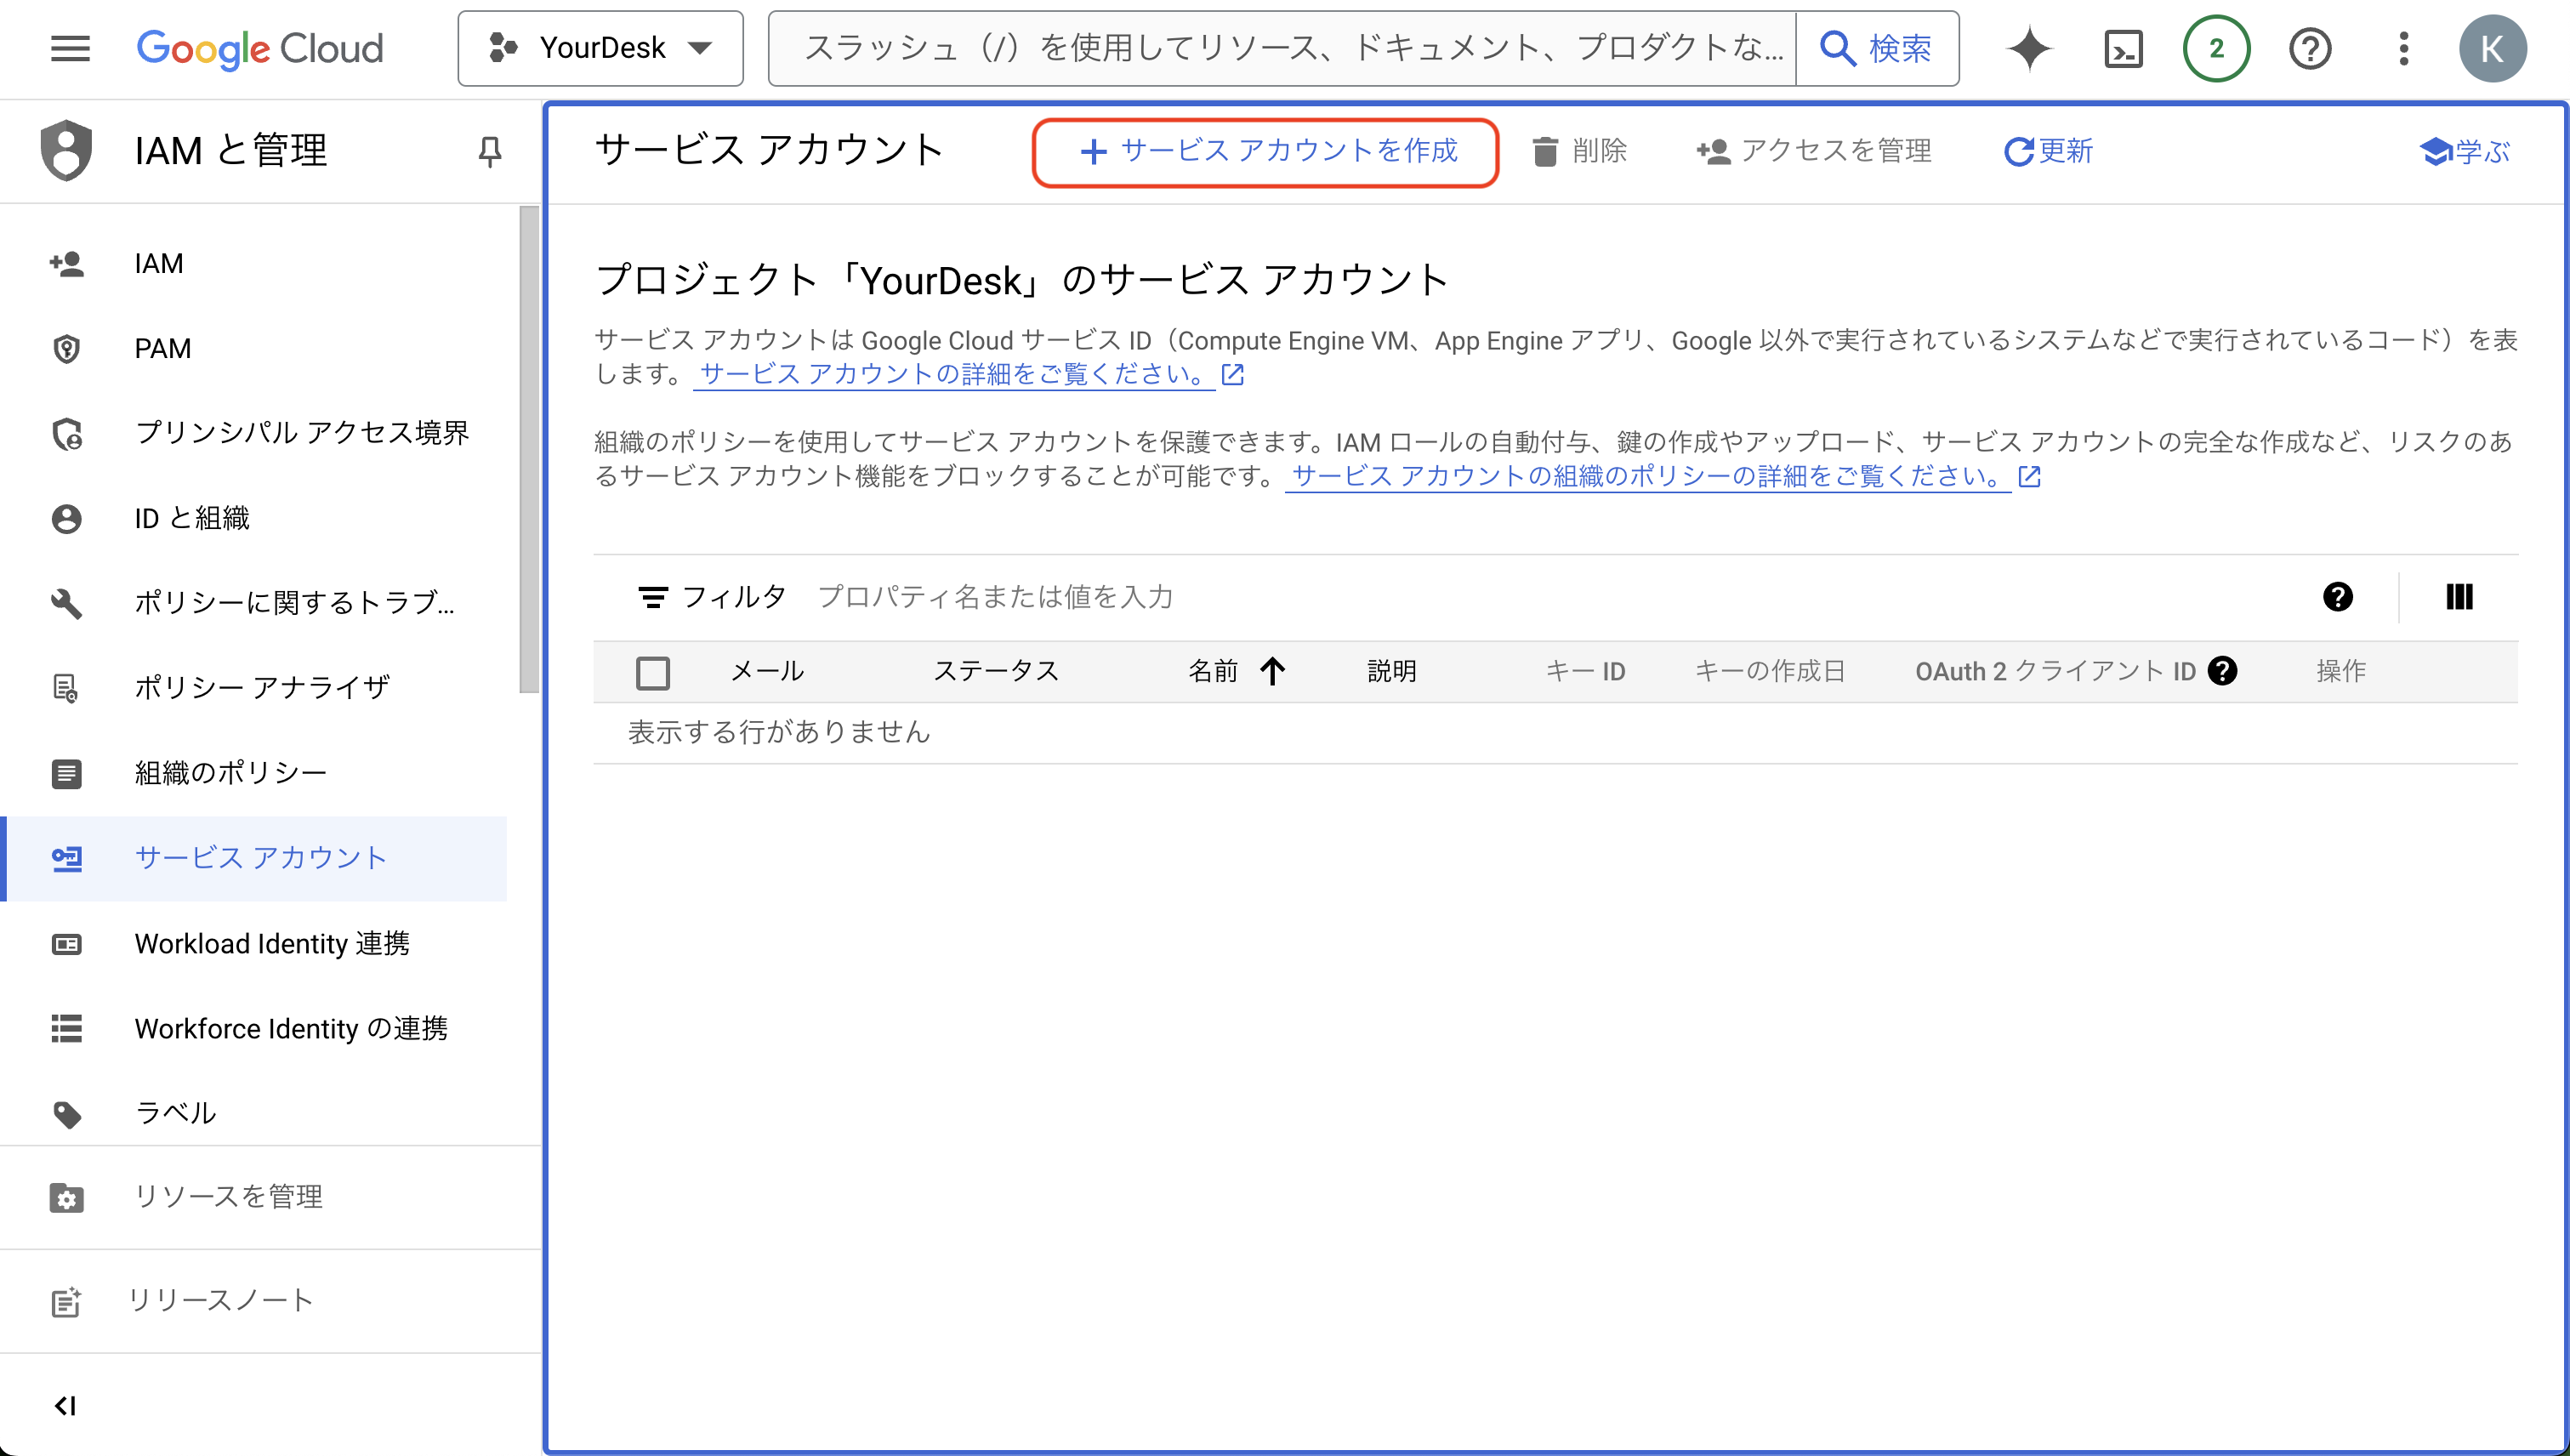Sort by ステータス column header
The image size is (2570, 1456).
pos(996,671)
